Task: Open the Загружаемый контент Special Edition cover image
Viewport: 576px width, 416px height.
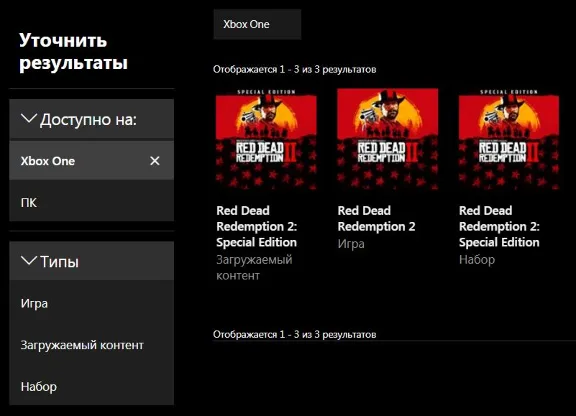Action: [266, 139]
